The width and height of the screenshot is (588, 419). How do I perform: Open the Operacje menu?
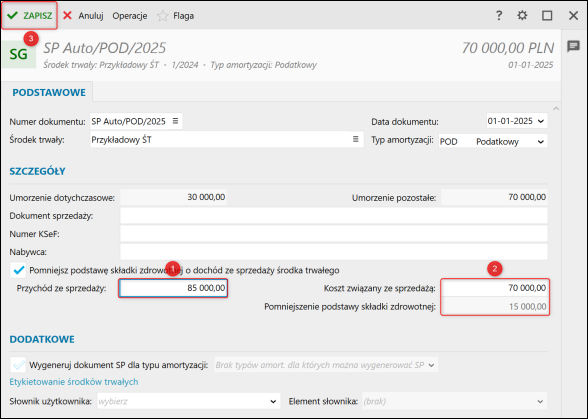click(x=130, y=16)
